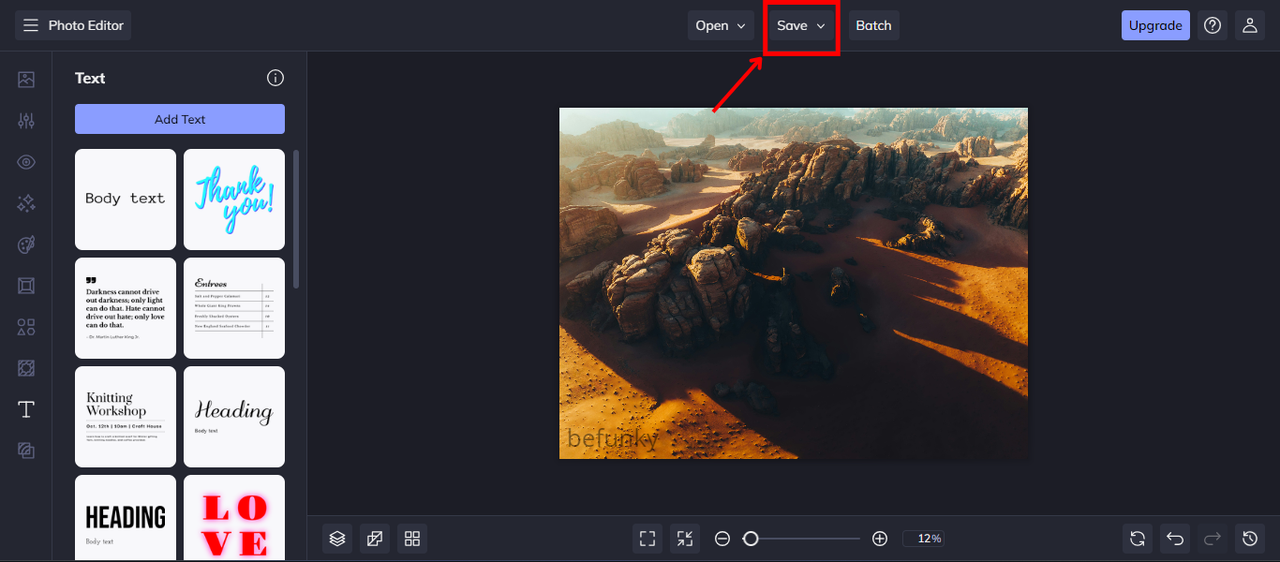Viewport: 1280px width, 562px height.
Task: Select the bold HEADING text template
Action: 125,518
